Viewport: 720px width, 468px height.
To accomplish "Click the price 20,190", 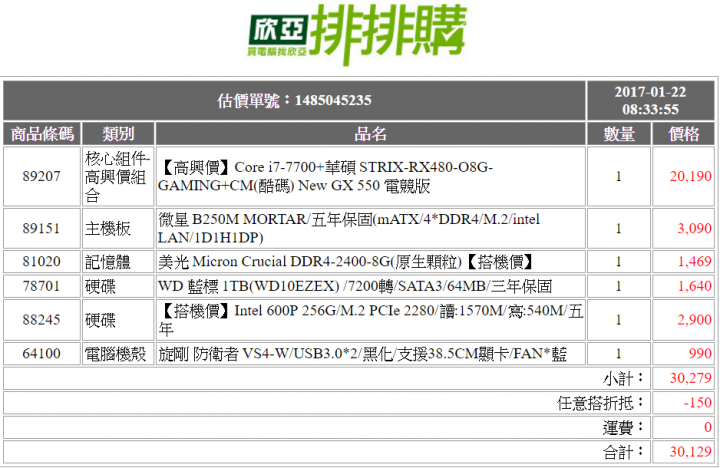I will [690, 176].
